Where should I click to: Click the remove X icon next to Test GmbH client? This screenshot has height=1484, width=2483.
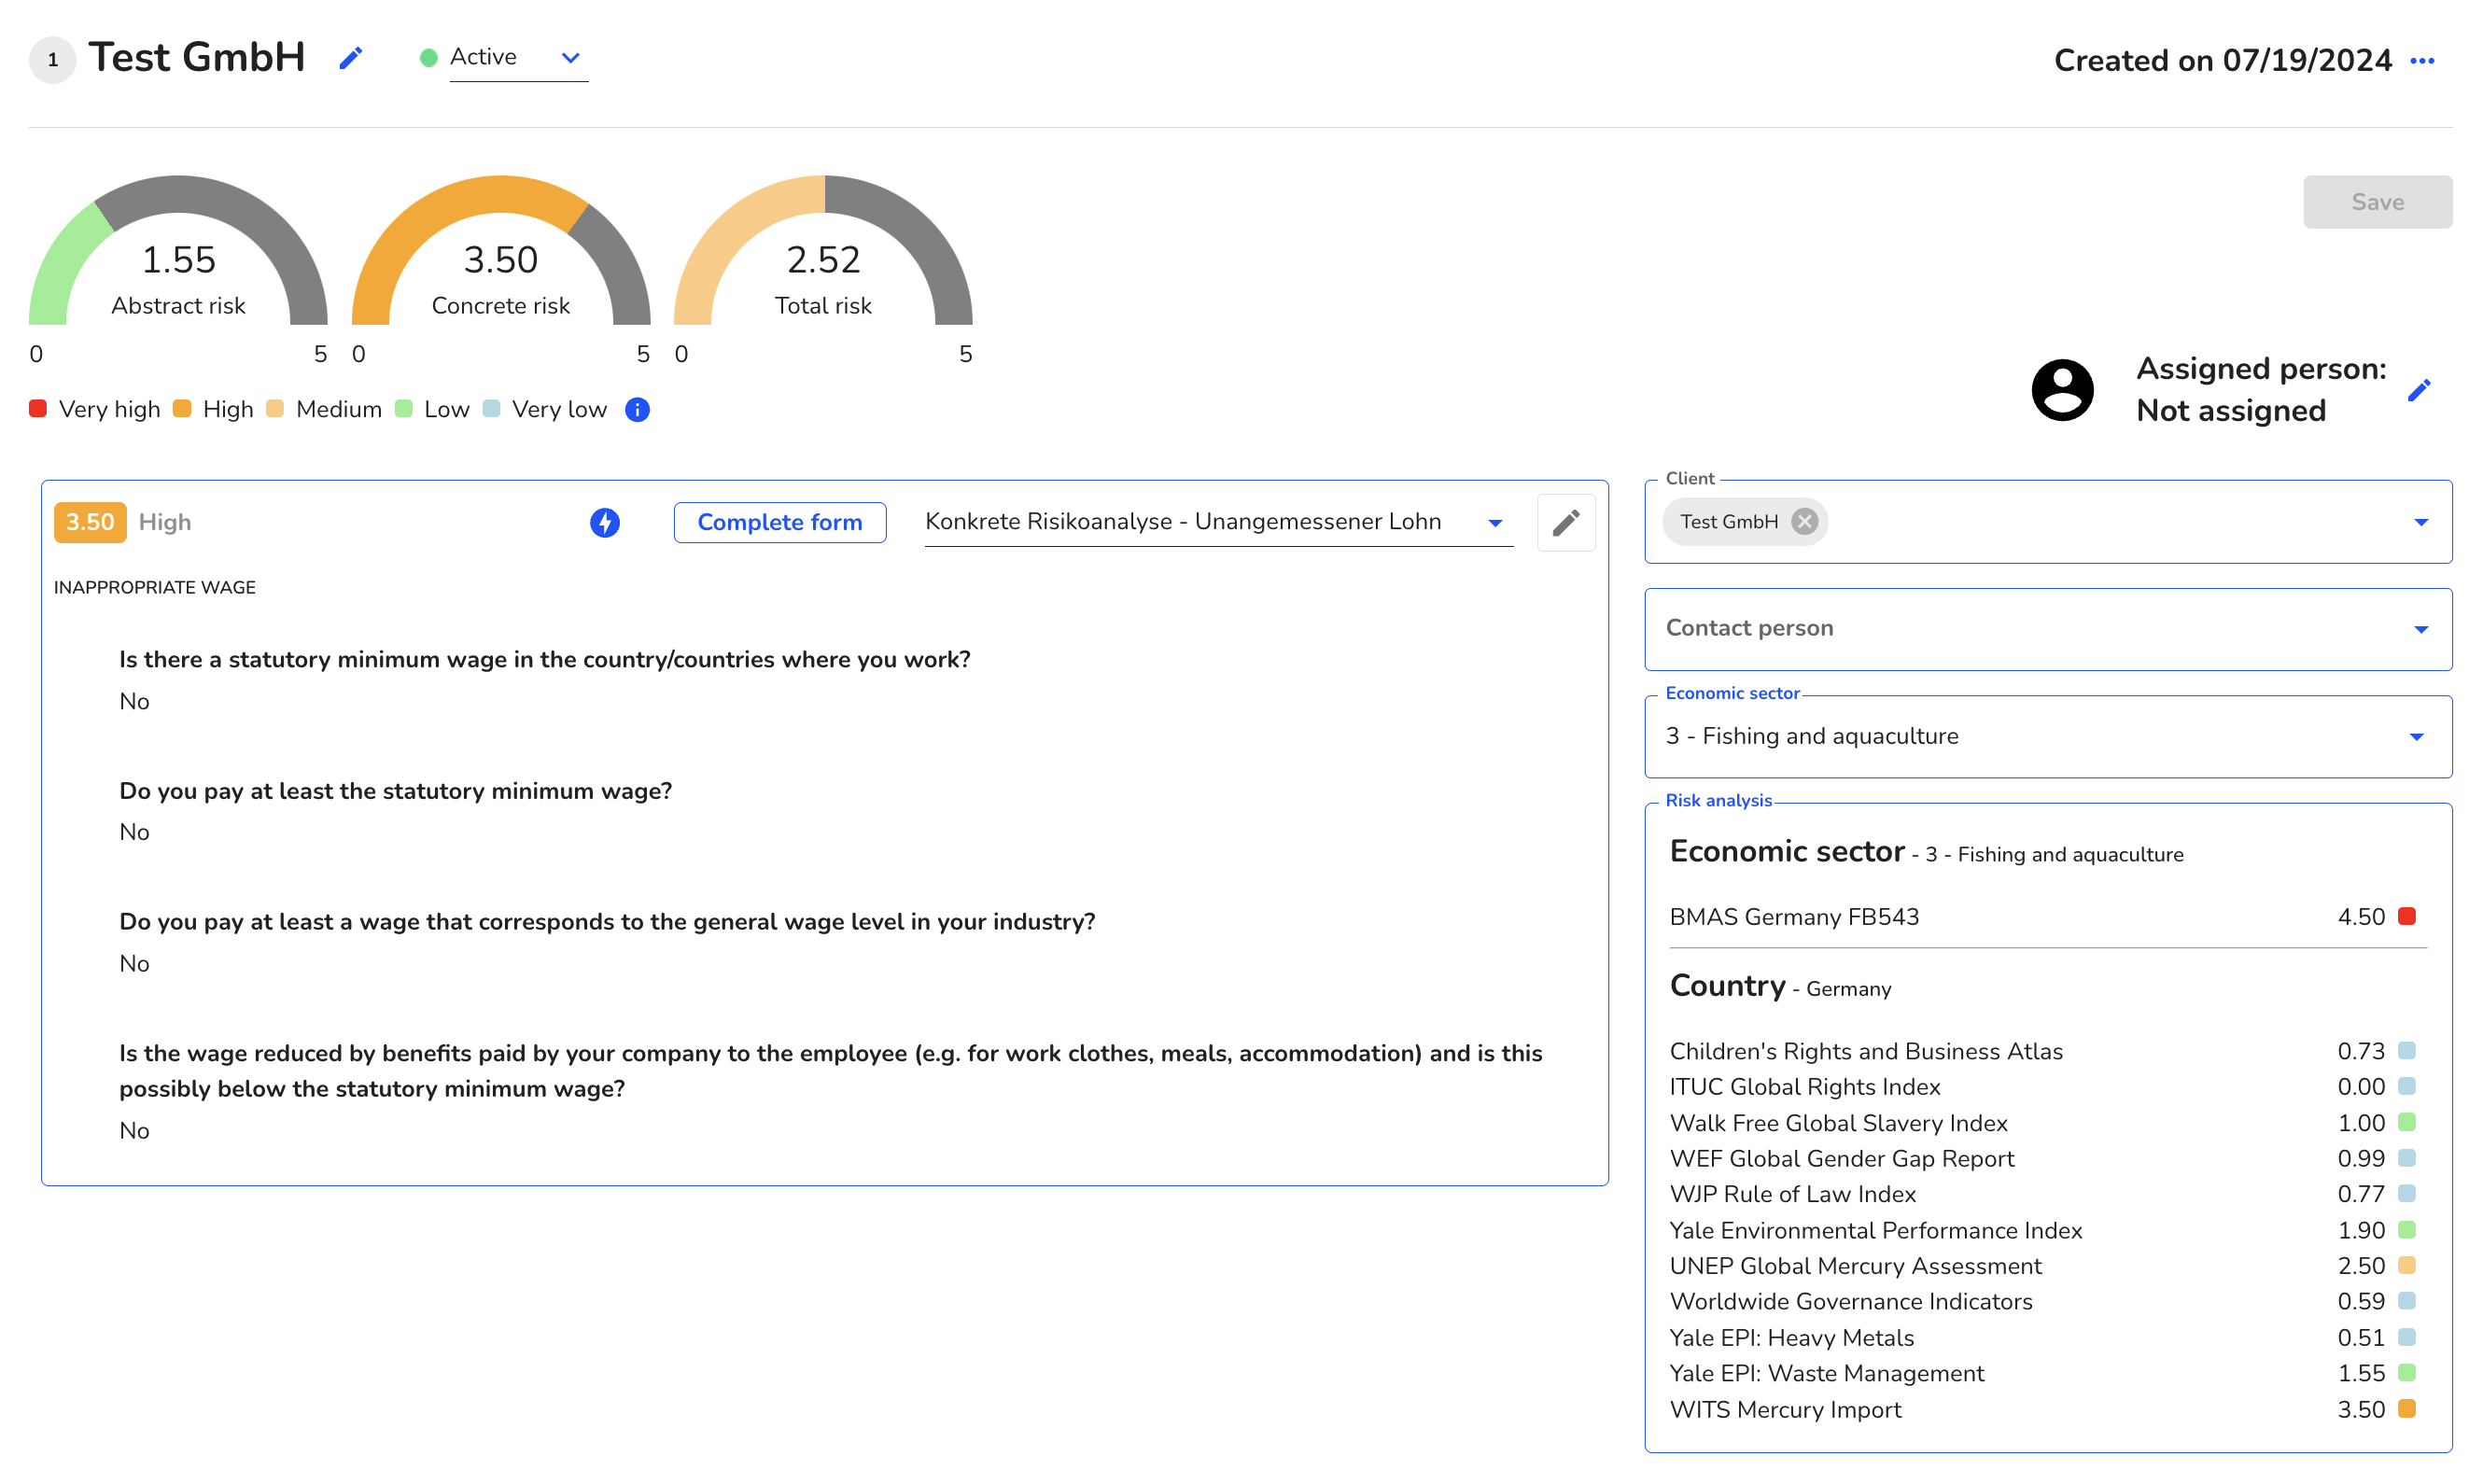coord(1806,521)
